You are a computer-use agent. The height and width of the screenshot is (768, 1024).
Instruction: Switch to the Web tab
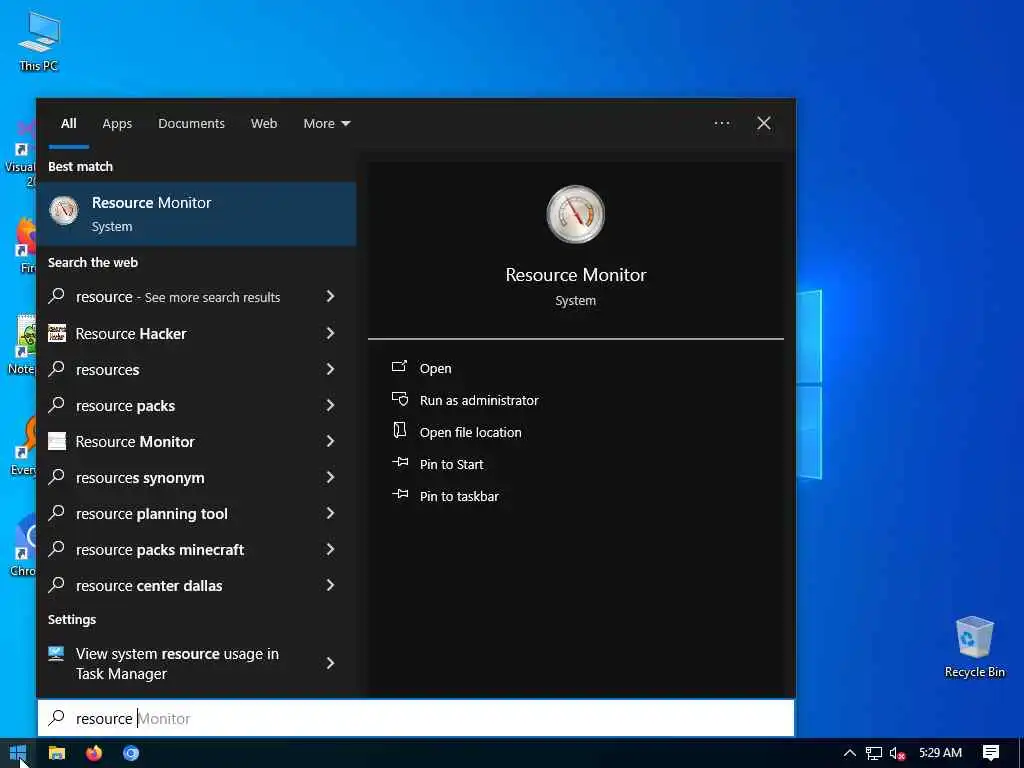[264, 123]
